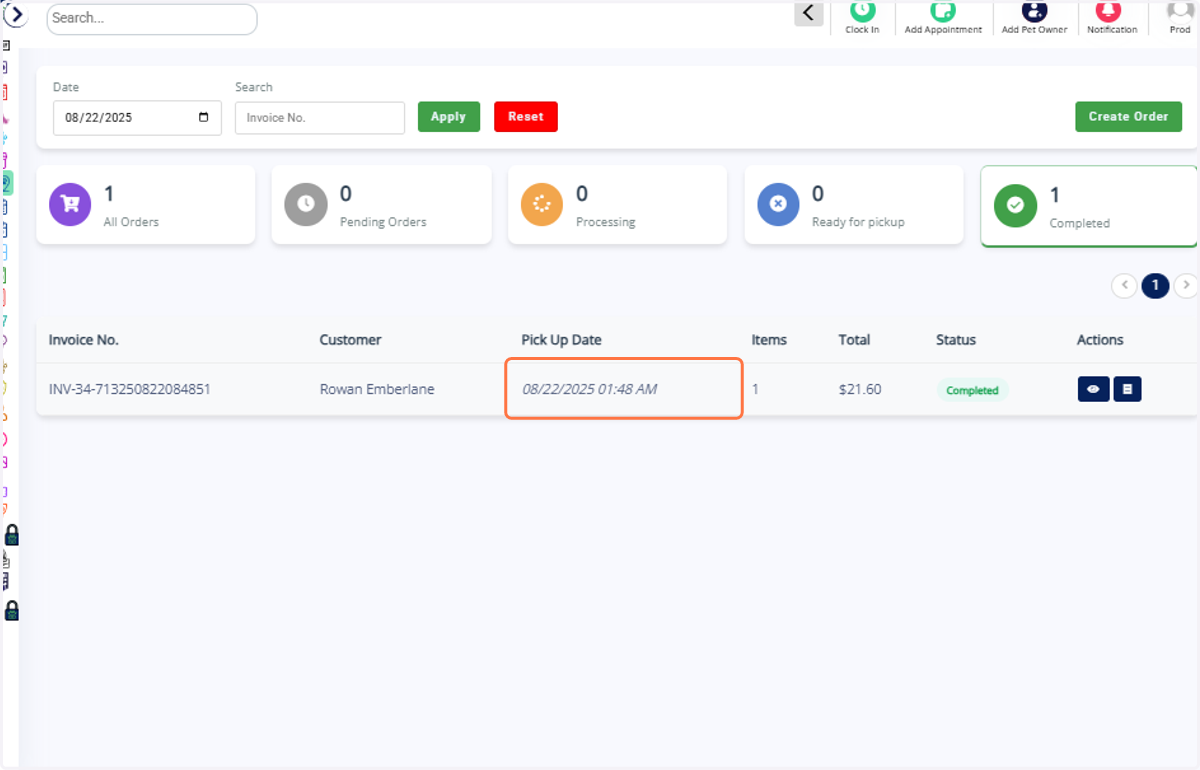
Task: Click the Pick Up Date column header
Action: coord(561,340)
